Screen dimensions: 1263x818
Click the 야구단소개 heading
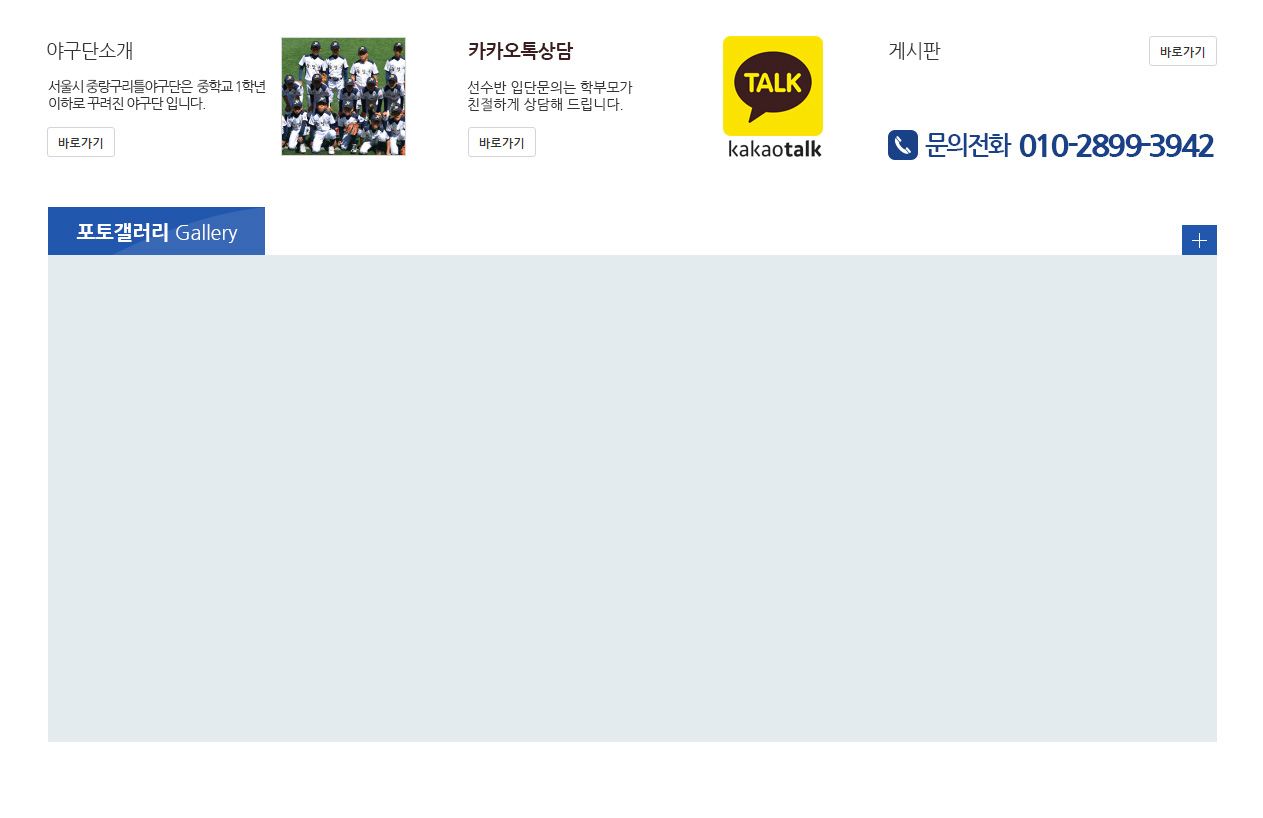(90, 51)
